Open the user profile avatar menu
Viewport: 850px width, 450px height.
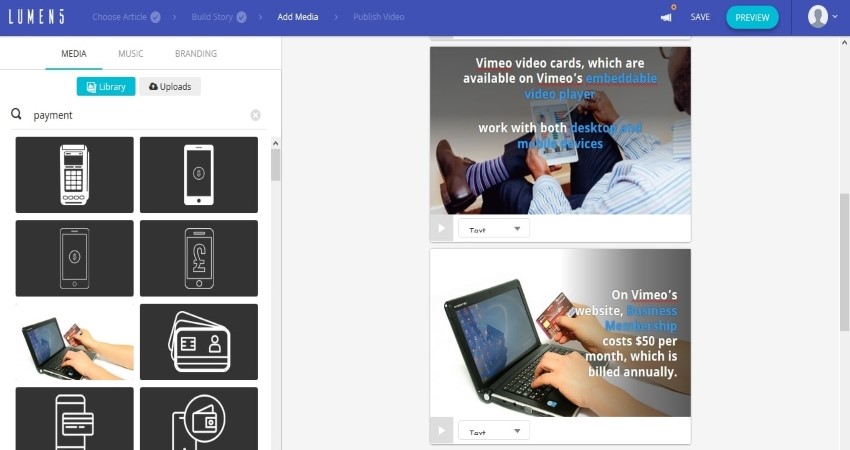tap(817, 16)
